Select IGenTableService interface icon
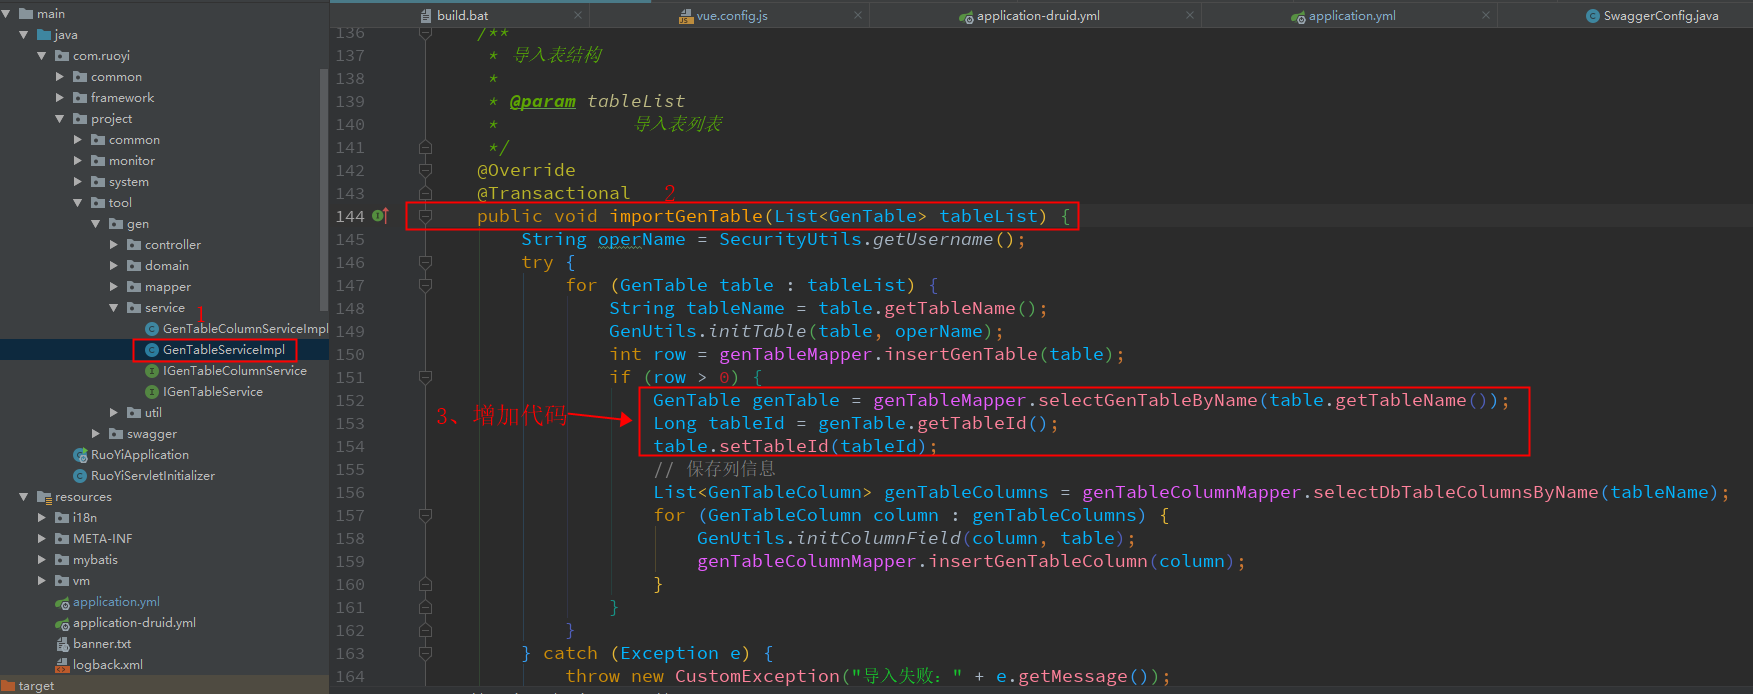Screen dimensions: 1753x694 click(x=152, y=392)
